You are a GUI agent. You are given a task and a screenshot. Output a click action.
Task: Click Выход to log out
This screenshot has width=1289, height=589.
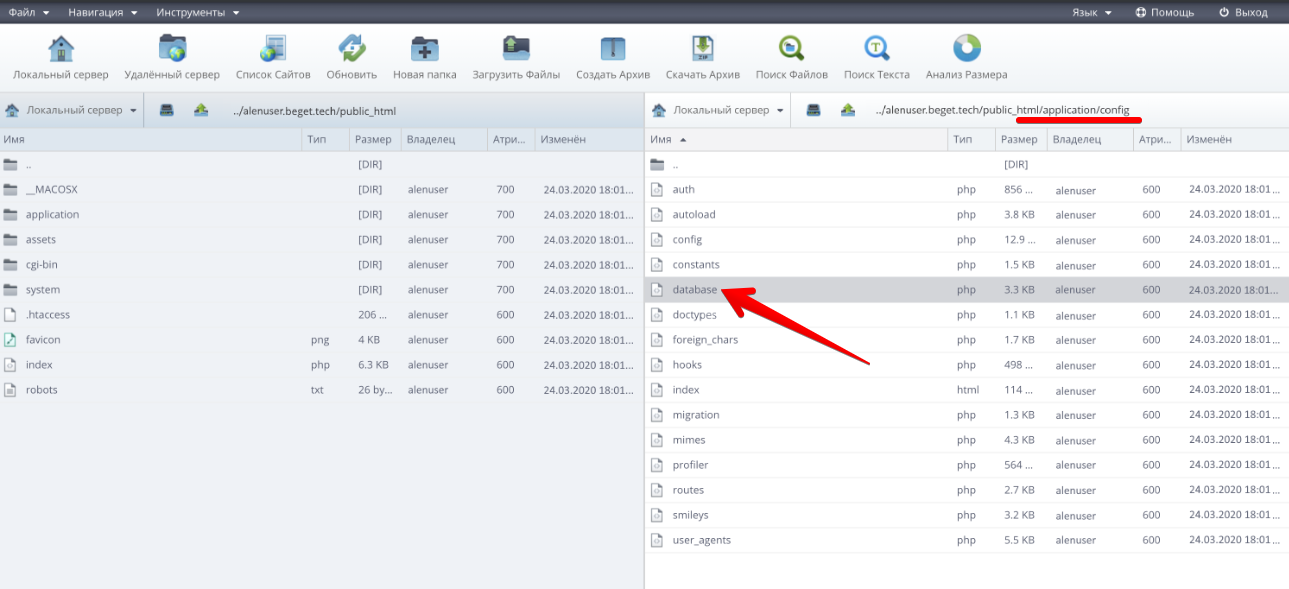[1243, 12]
